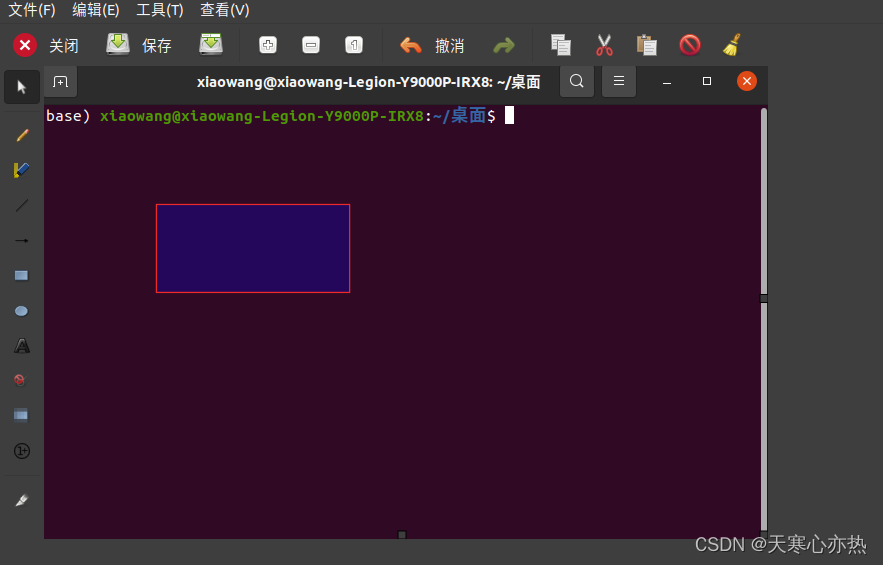
Task: Select the crop tool at sidebar bottom
Action: (21, 500)
